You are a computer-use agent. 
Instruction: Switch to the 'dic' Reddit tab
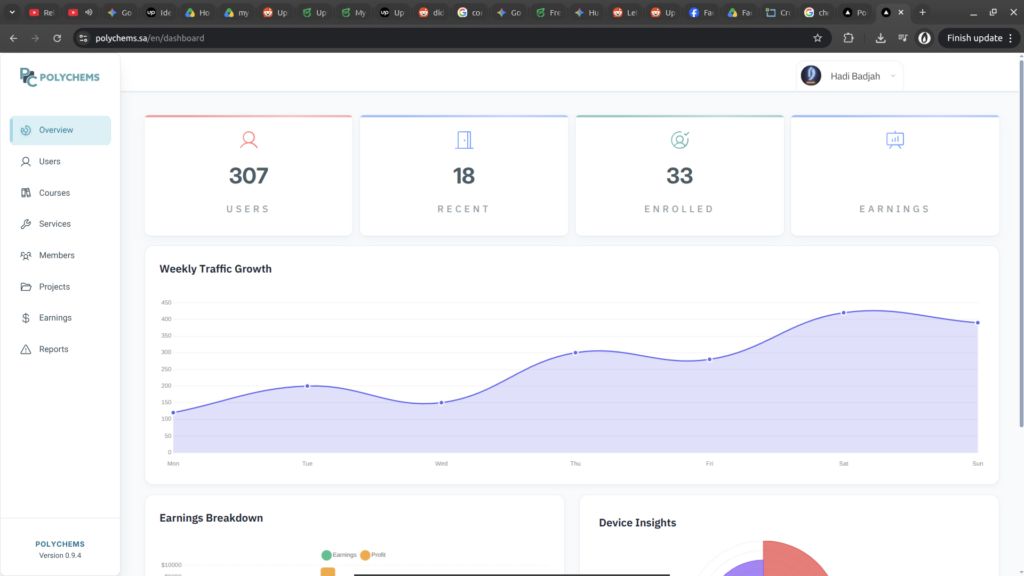click(430, 12)
